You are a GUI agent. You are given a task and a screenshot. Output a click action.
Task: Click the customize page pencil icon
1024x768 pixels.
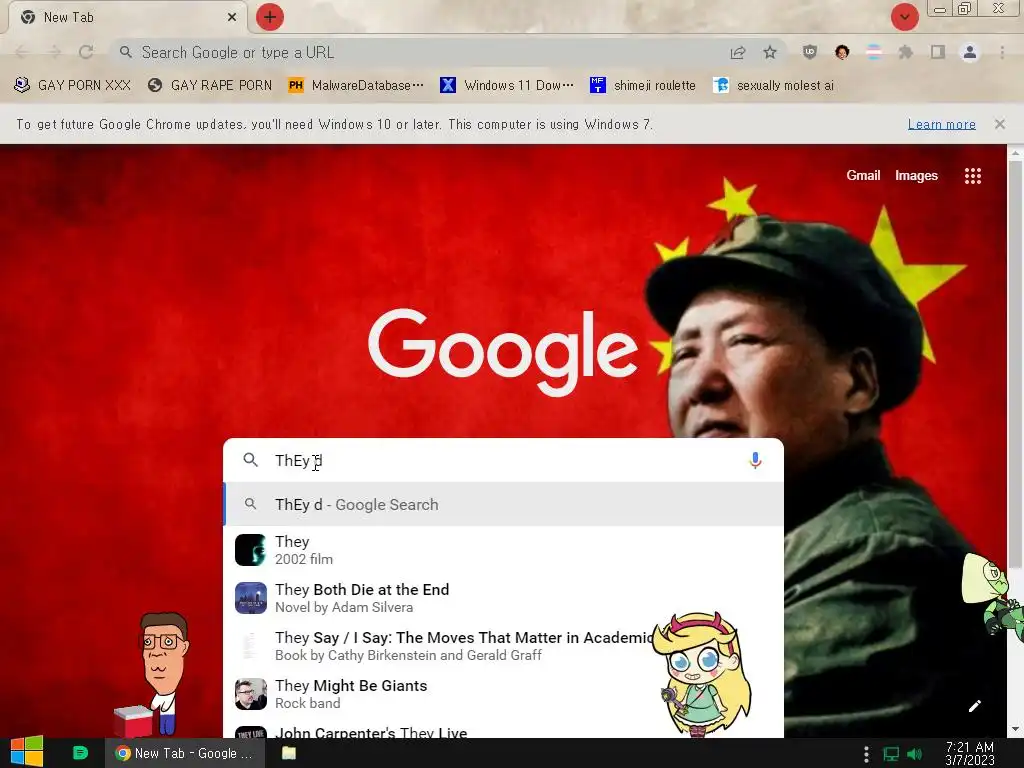(x=974, y=706)
